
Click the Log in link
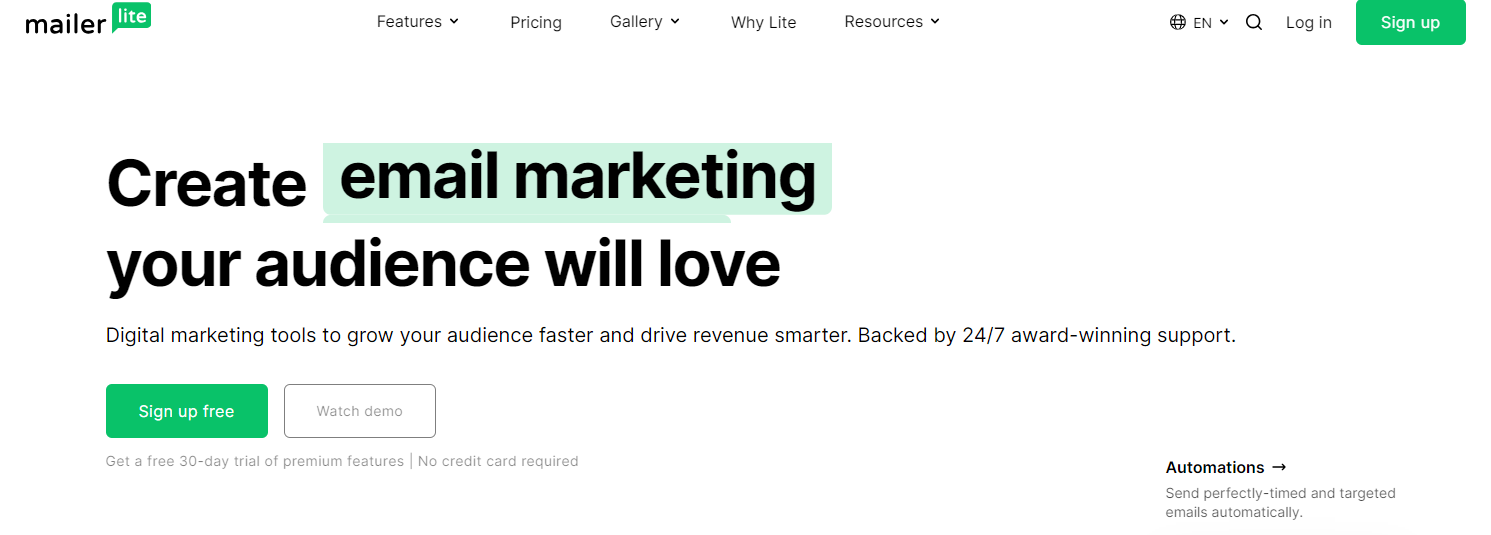pyautogui.click(x=1309, y=22)
